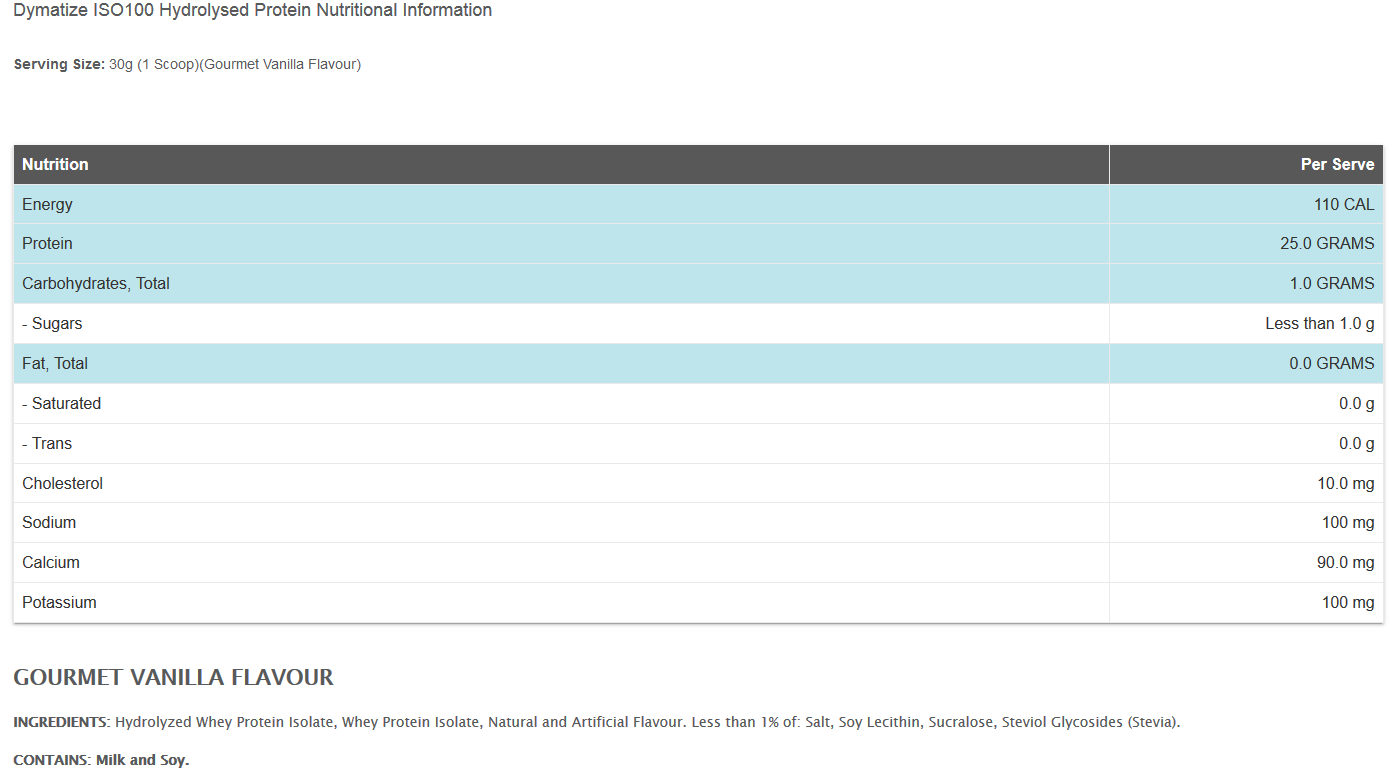Click the 'Nutrition' column header
1395x774 pixels.
pos(55,164)
